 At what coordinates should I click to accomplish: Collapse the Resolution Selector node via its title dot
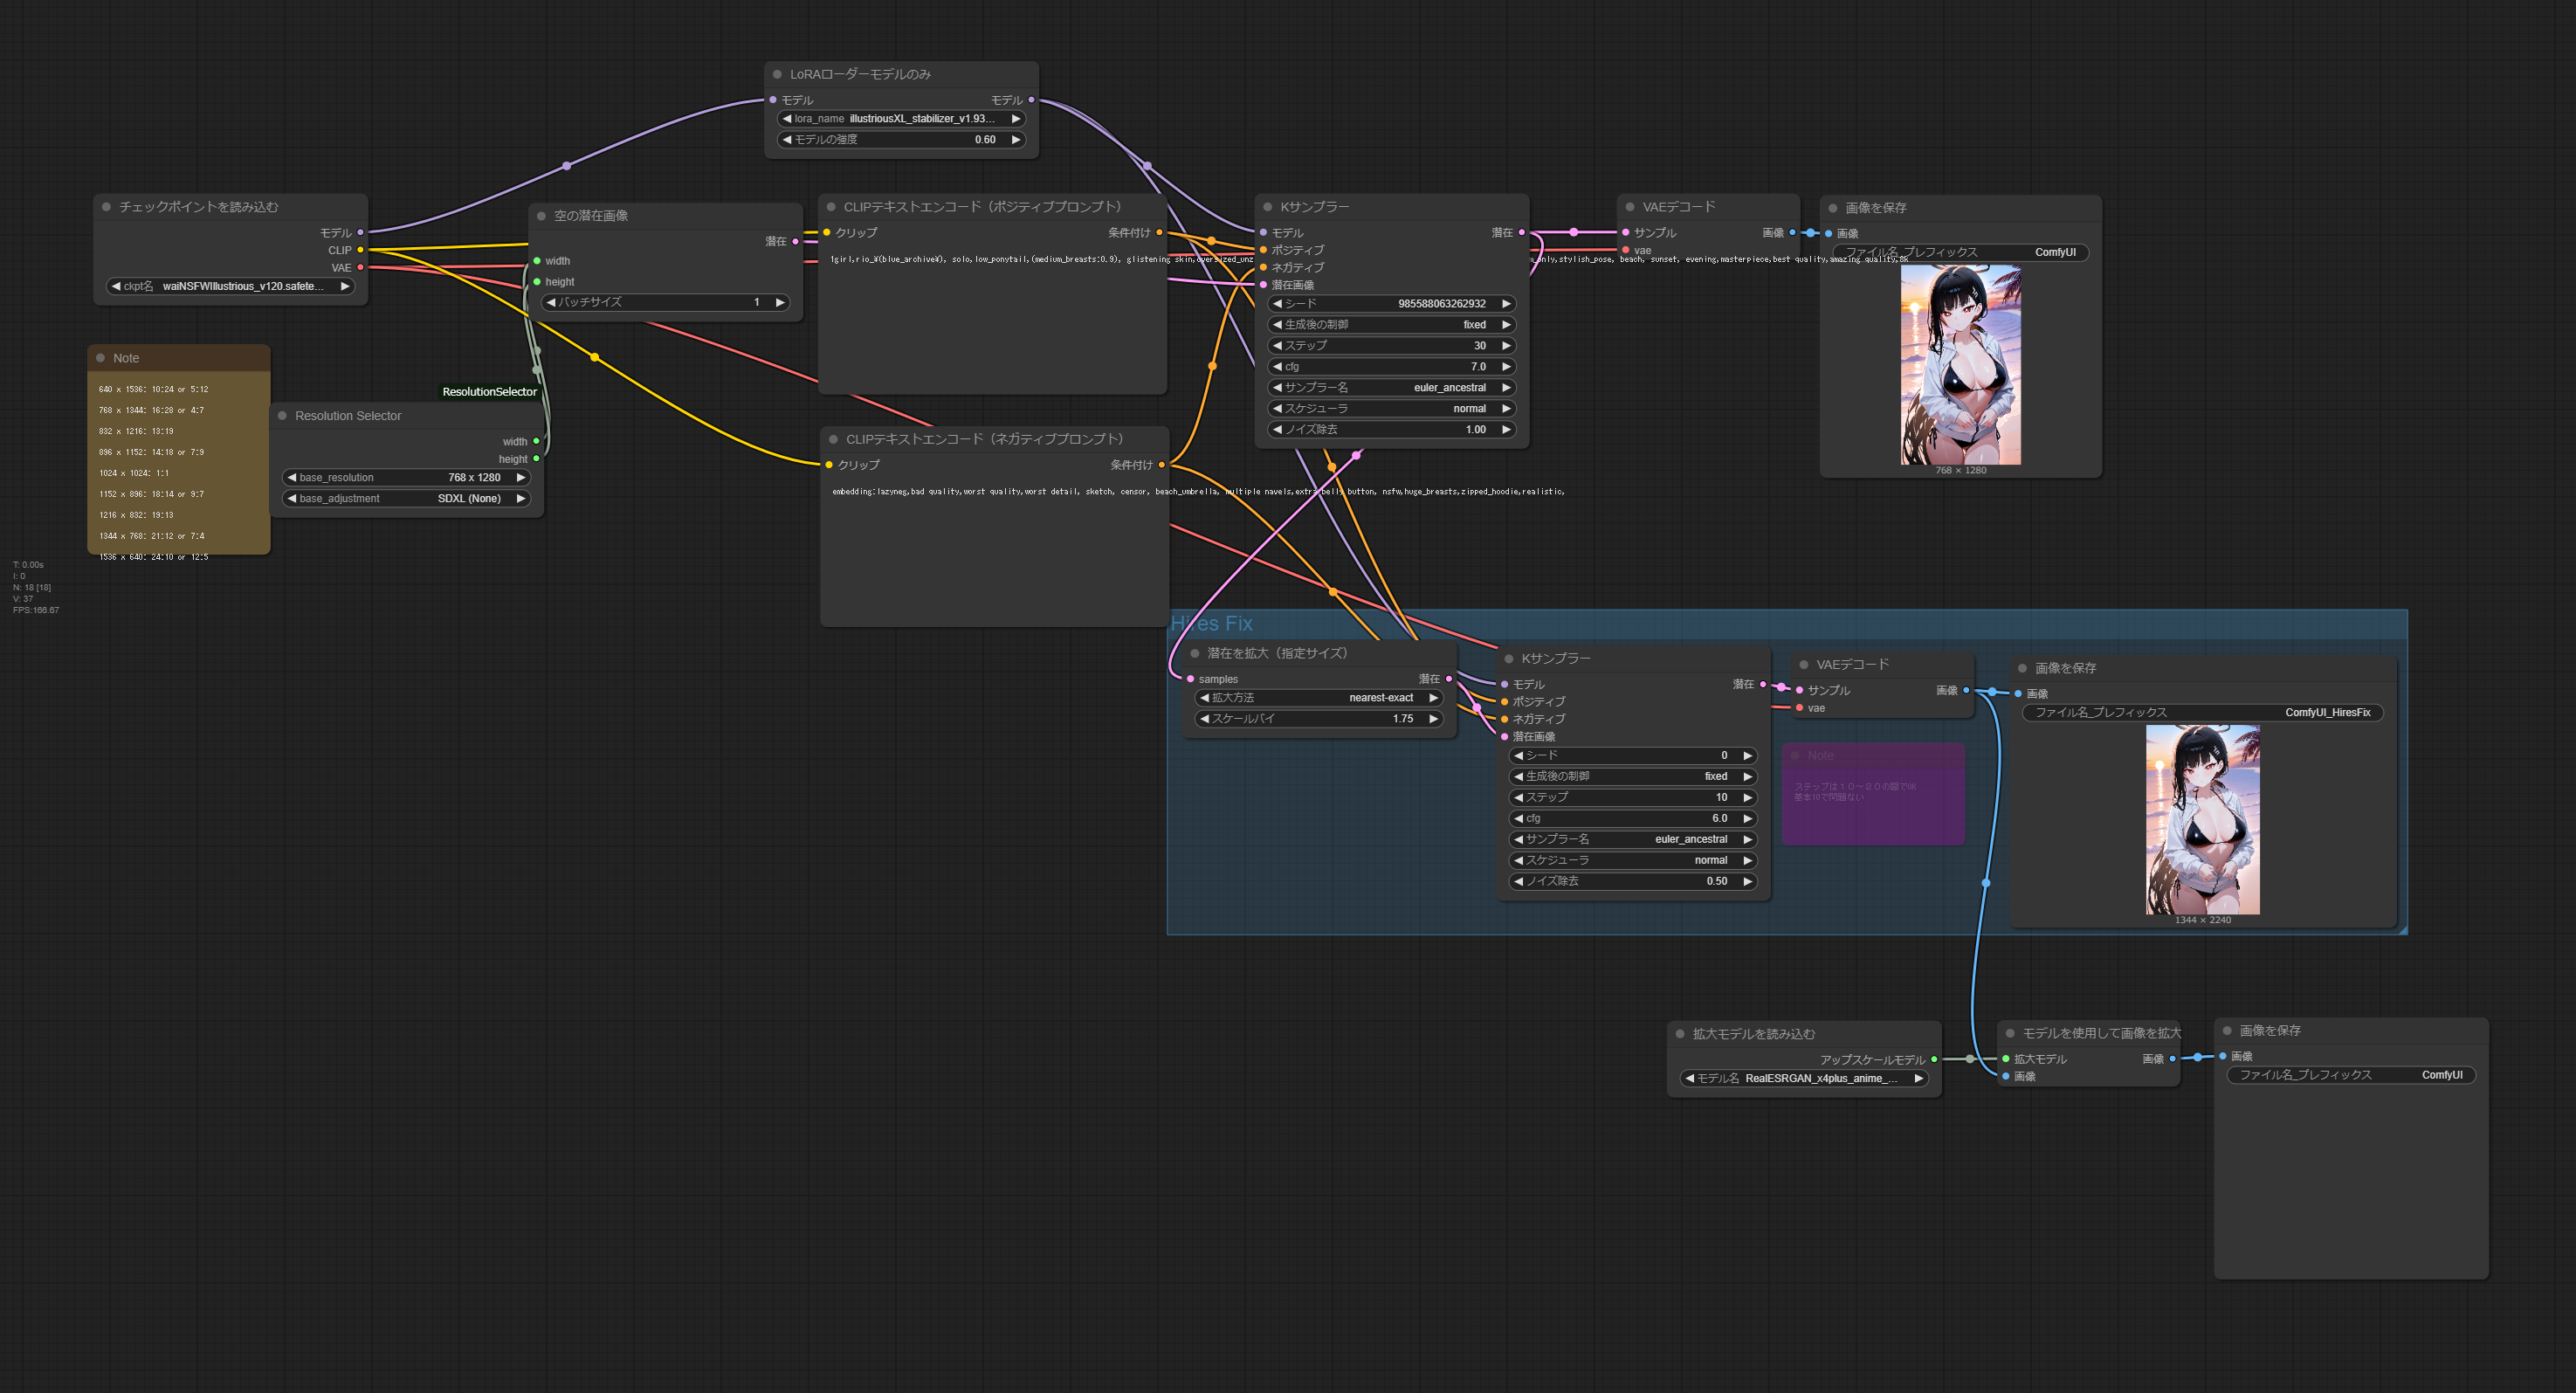tap(282, 416)
